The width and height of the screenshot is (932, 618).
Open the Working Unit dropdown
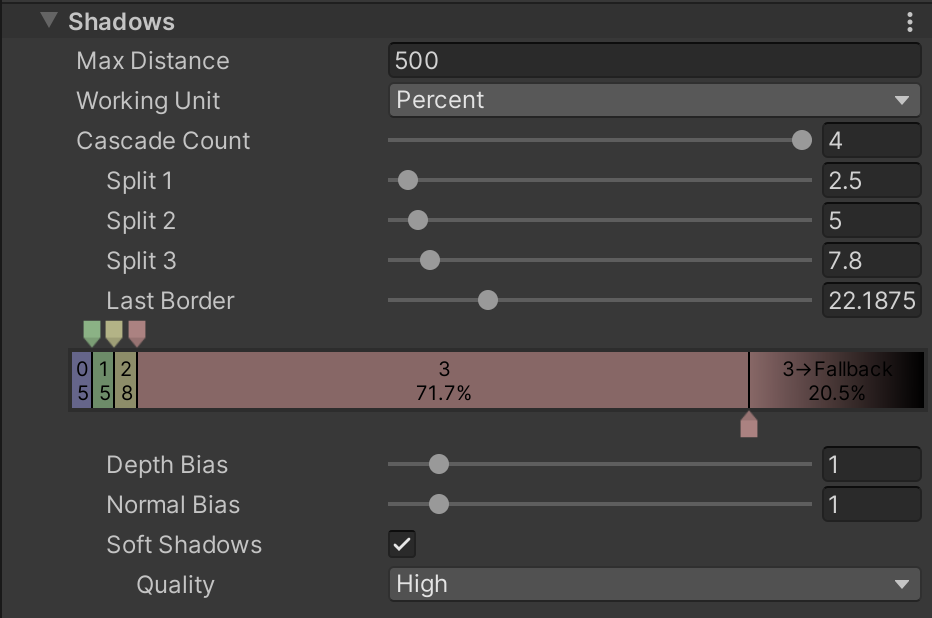pos(653,100)
